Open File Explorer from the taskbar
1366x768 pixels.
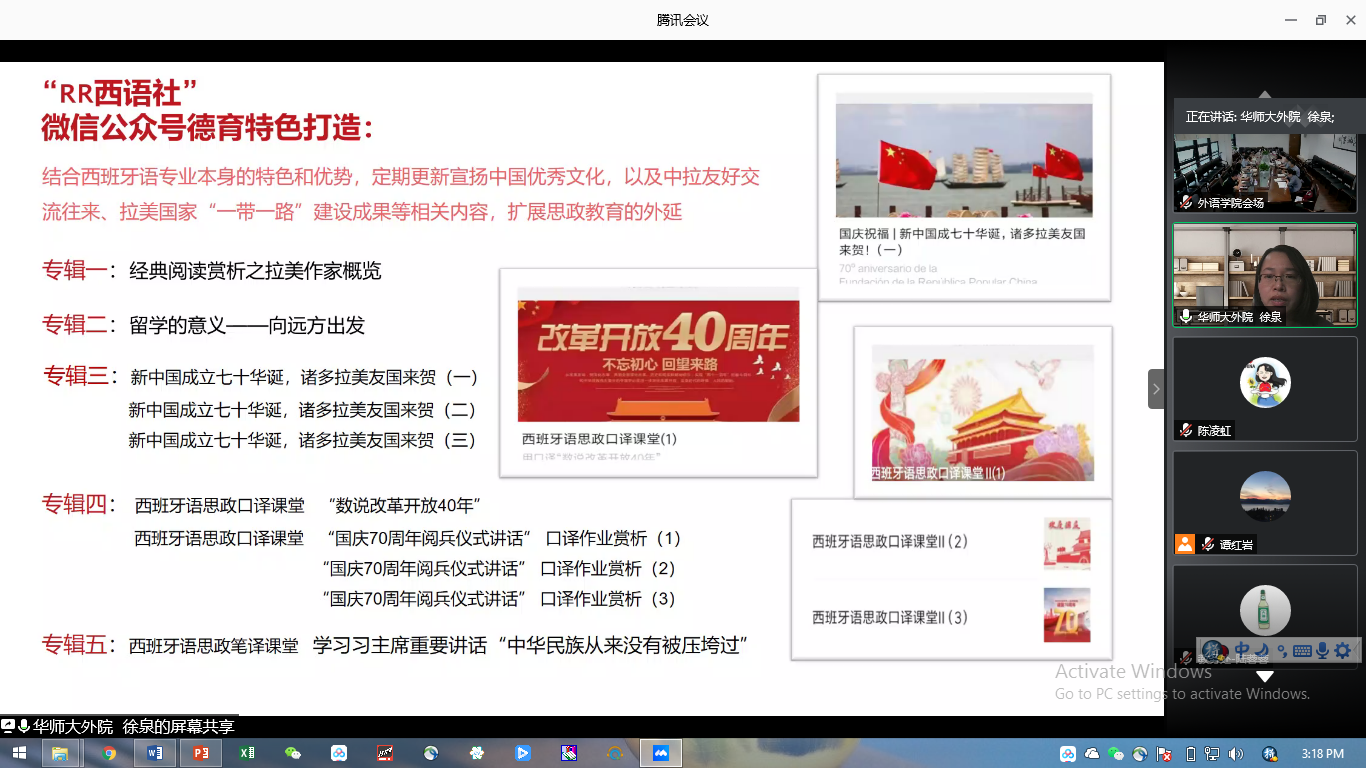pyautogui.click(x=60, y=753)
